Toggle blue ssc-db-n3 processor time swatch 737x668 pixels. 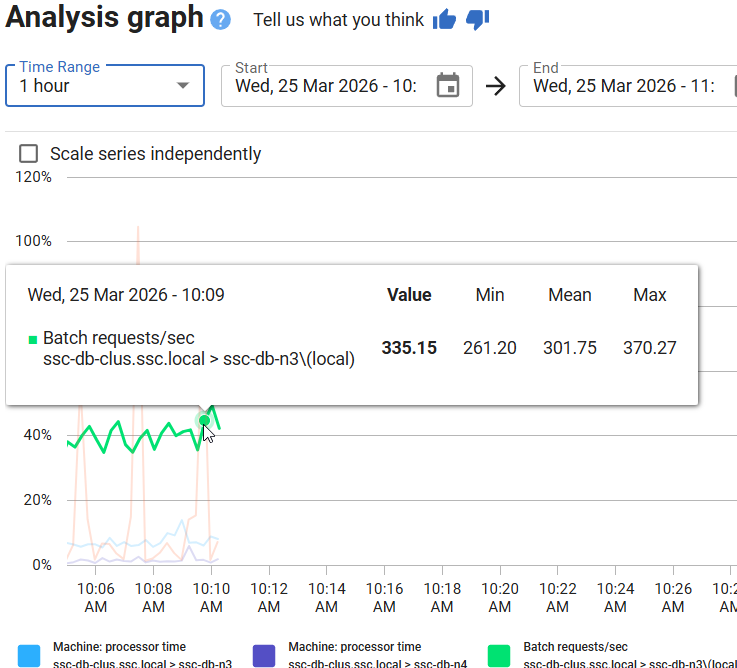(30, 655)
